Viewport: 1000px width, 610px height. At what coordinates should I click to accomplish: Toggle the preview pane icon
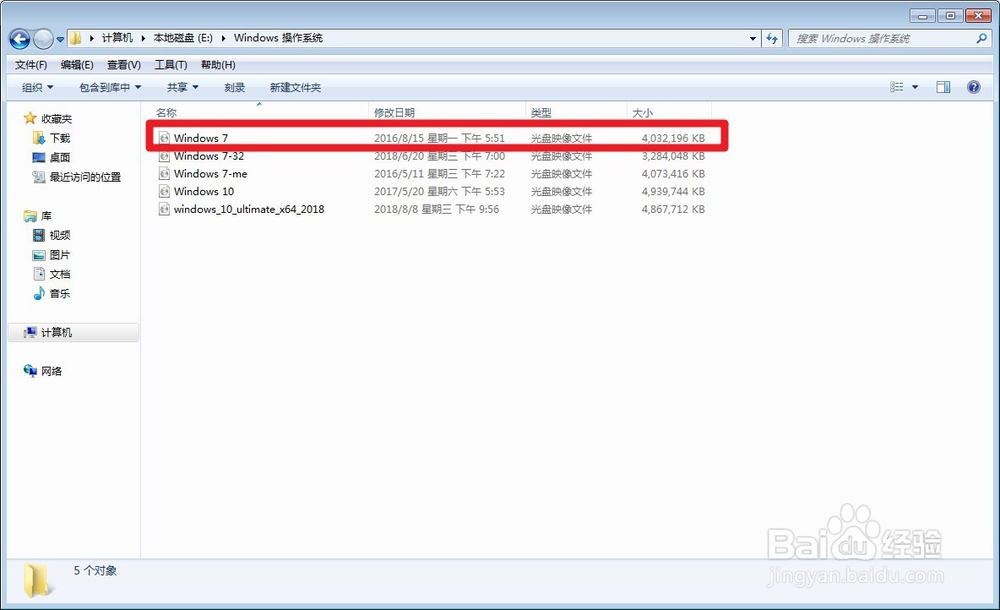(943, 87)
